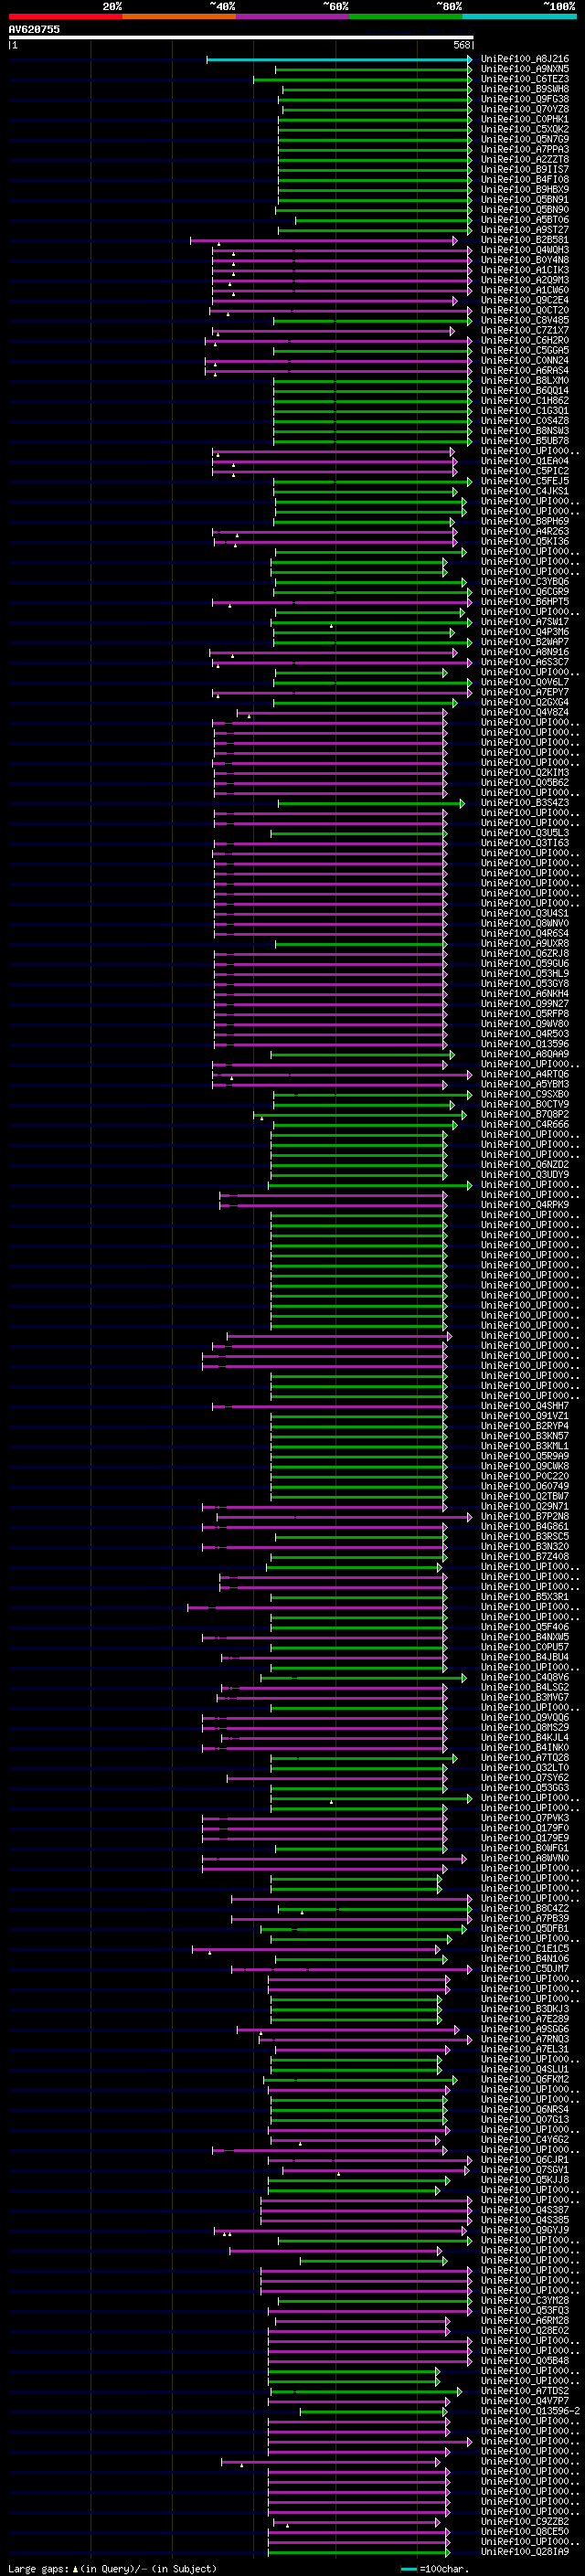Click the green ~80% identity legend segment
The height and width of the screenshot is (2576, 585).
[x=406, y=16]
